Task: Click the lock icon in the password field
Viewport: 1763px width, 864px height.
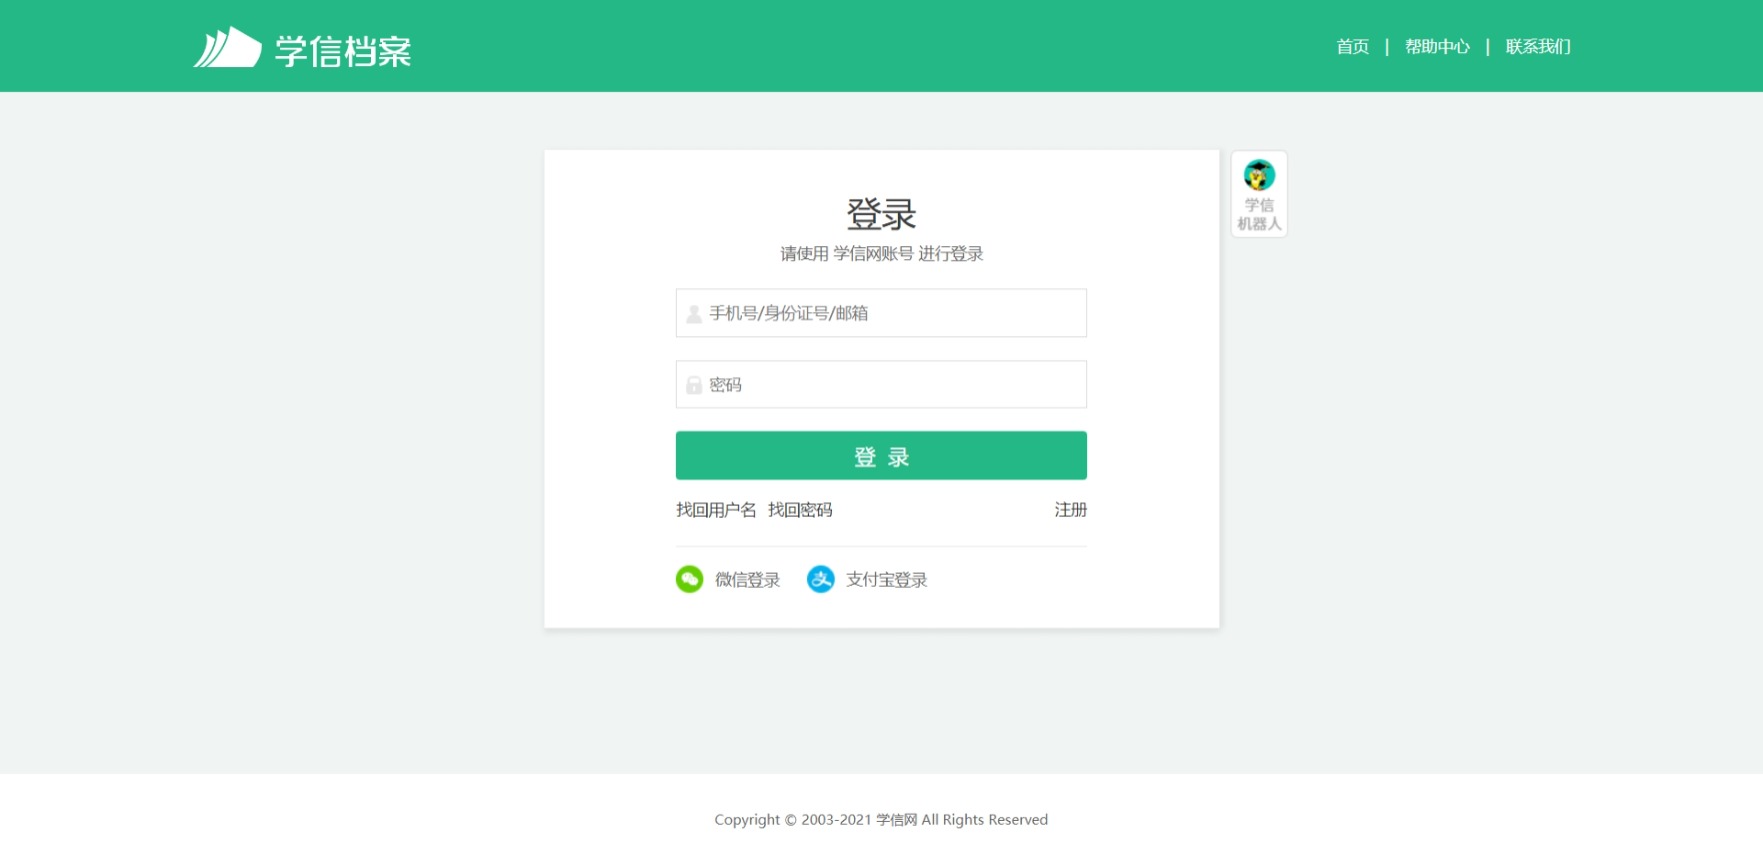Action: pyautogui.click(x=694, y=385)
